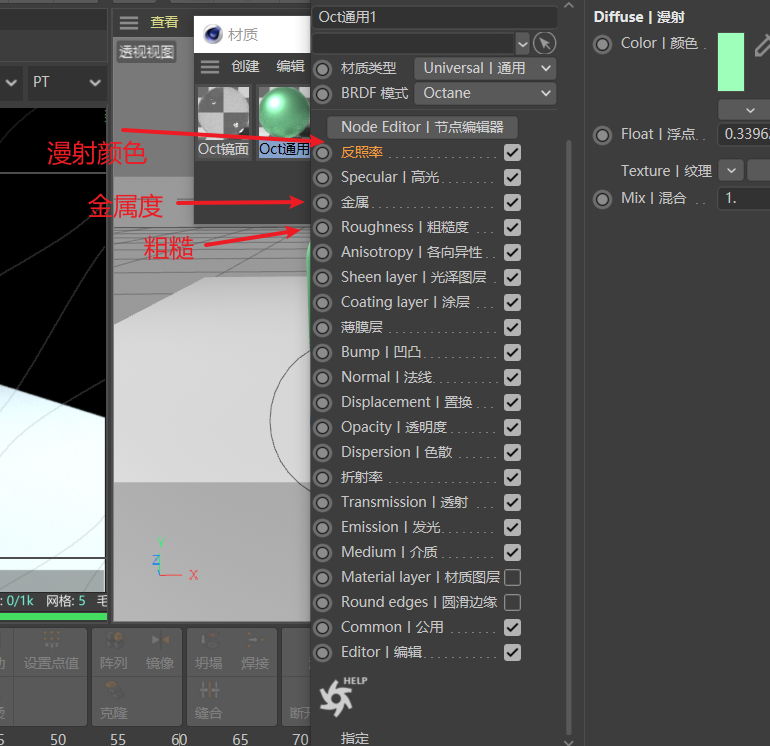Viewport: 770px width, 746px height.
Task: Open the dropdown left of PT
Action: pyautogui.click(x=11, y=83)
